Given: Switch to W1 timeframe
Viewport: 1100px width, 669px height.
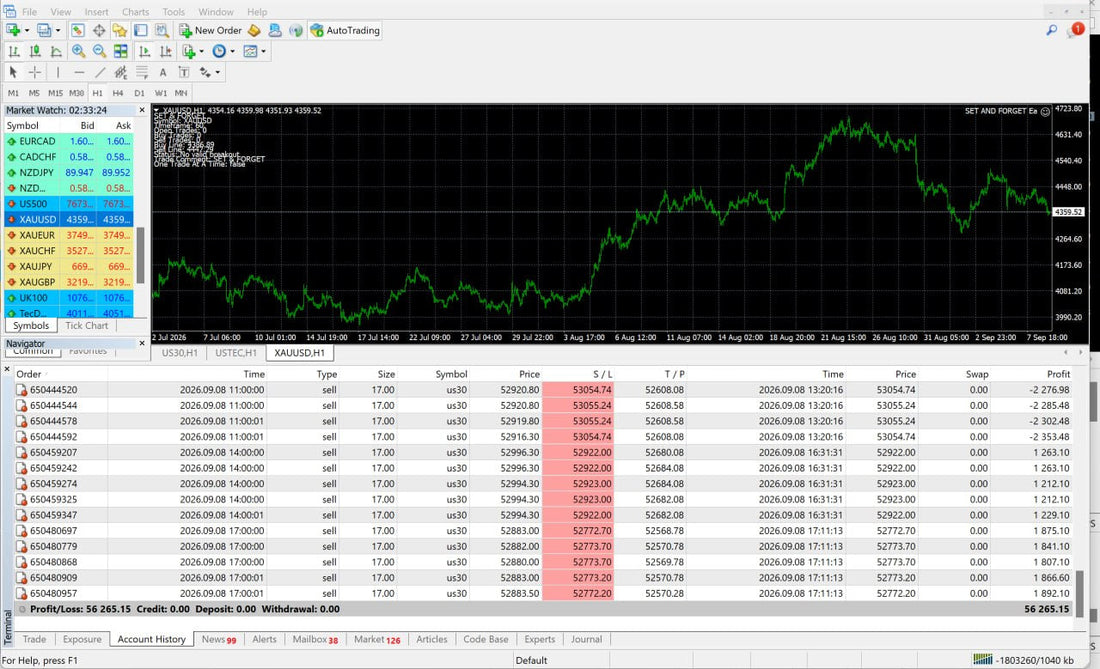Looking at the screenshot, I should (x=161, y=93).
